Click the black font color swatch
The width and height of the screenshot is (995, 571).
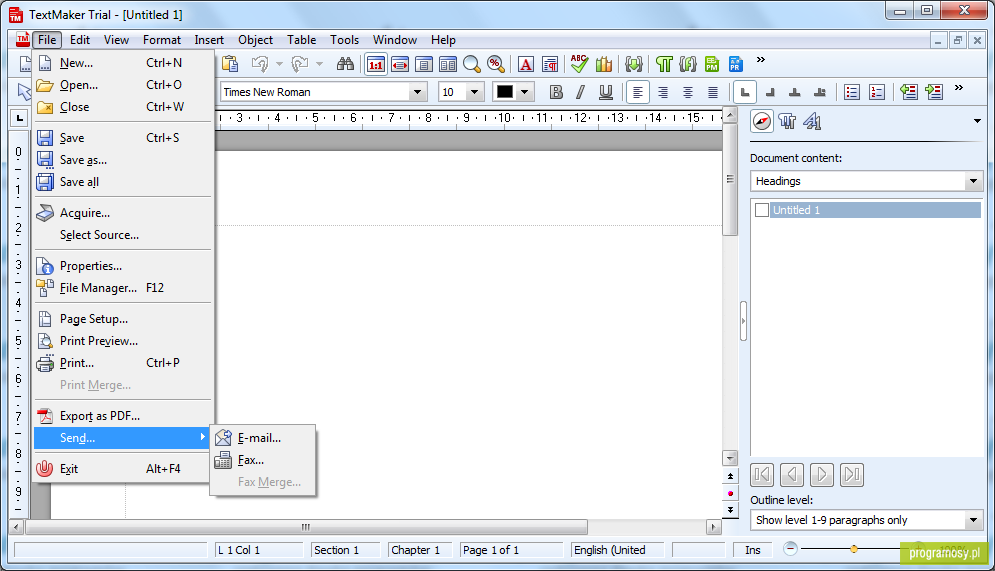pos(504,92)
